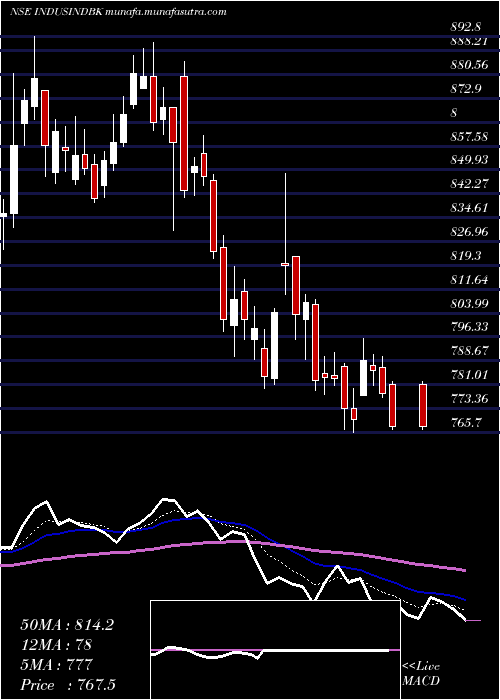Click the 5MA : 777 reading

[x=56, y=665]
